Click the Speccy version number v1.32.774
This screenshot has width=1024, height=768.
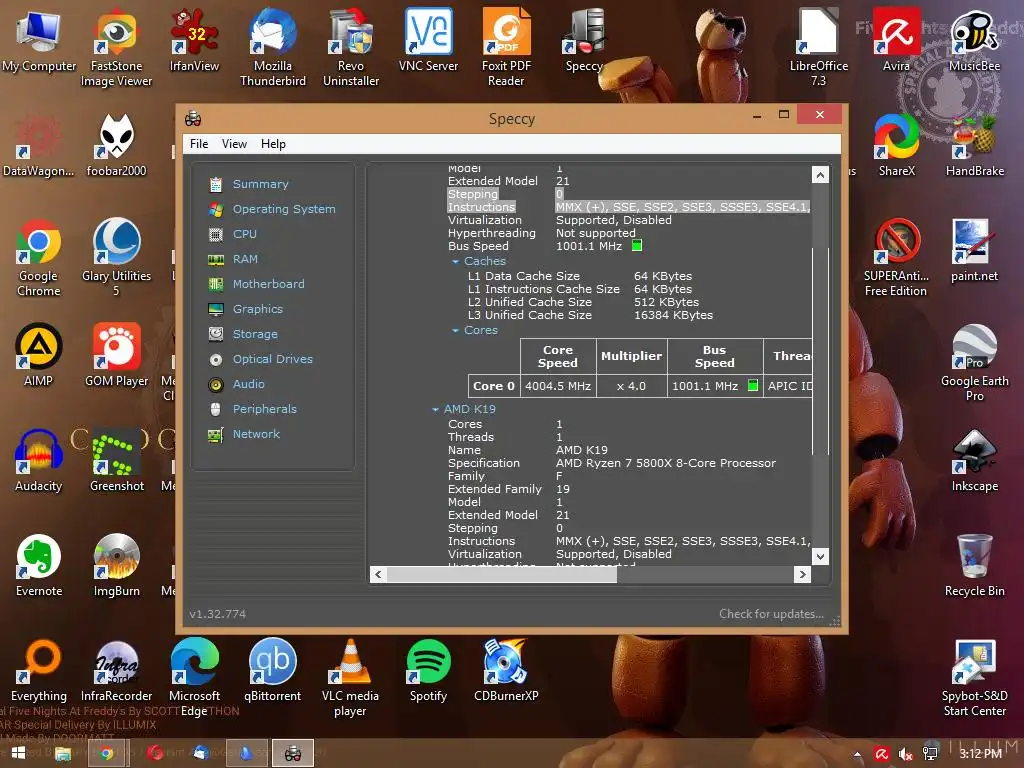[217, 614]
